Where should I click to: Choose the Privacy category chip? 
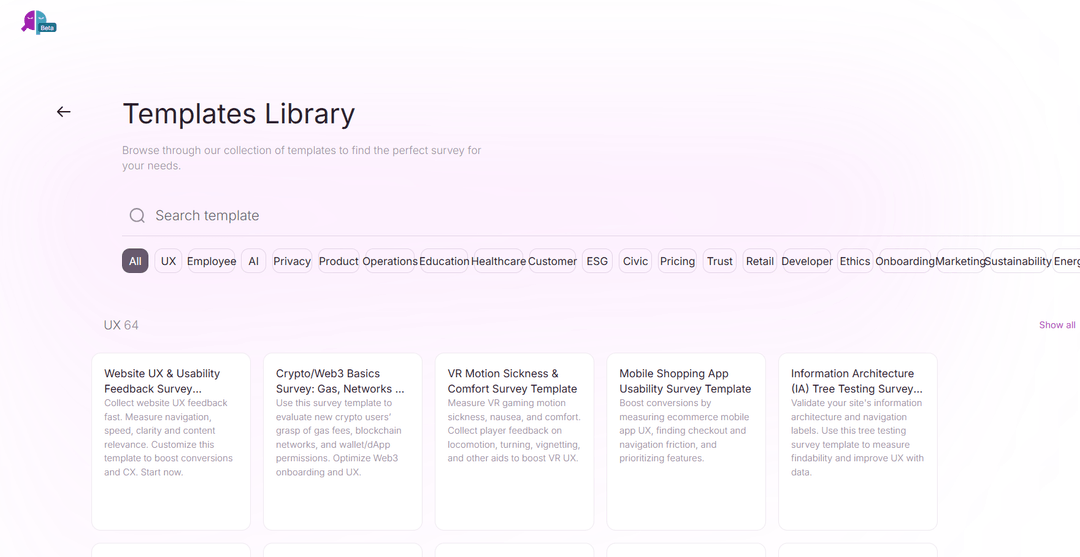[x=292, y=261]
